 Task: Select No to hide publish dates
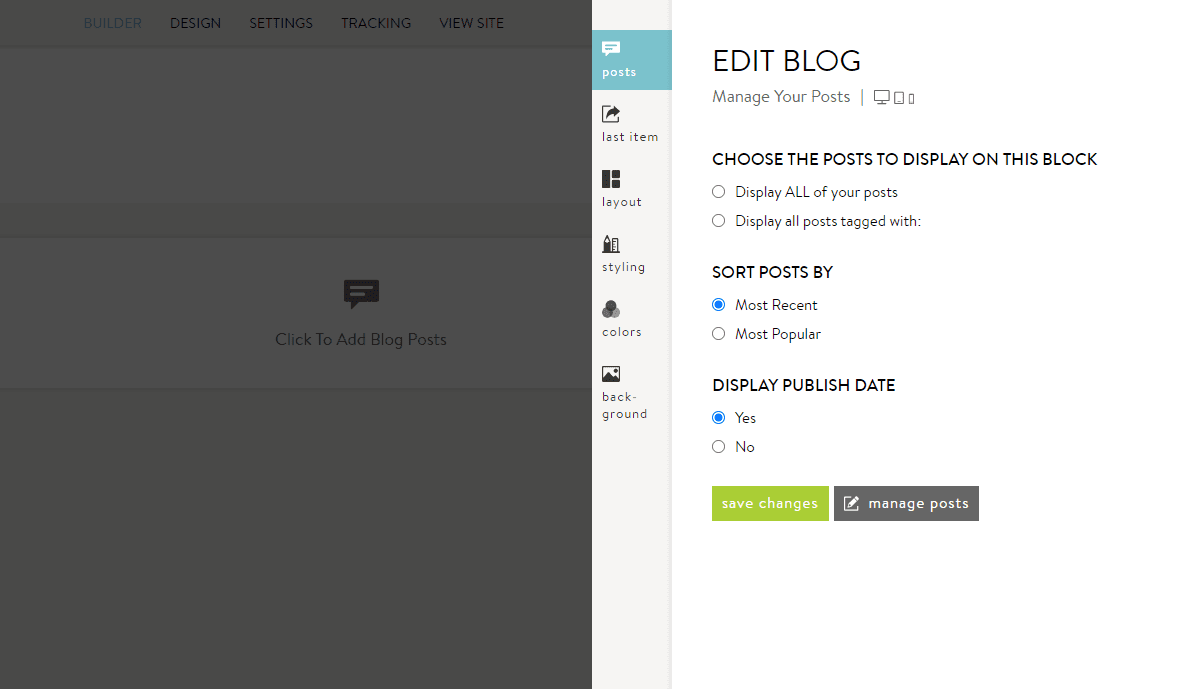(x=718, y=446)
